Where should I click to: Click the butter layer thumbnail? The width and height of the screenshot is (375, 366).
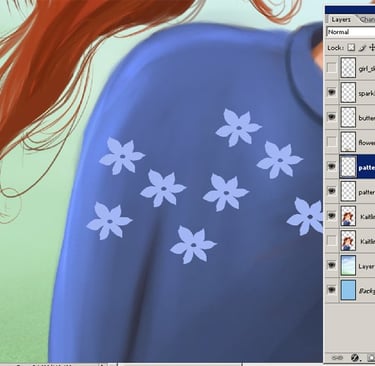[348, 117]
